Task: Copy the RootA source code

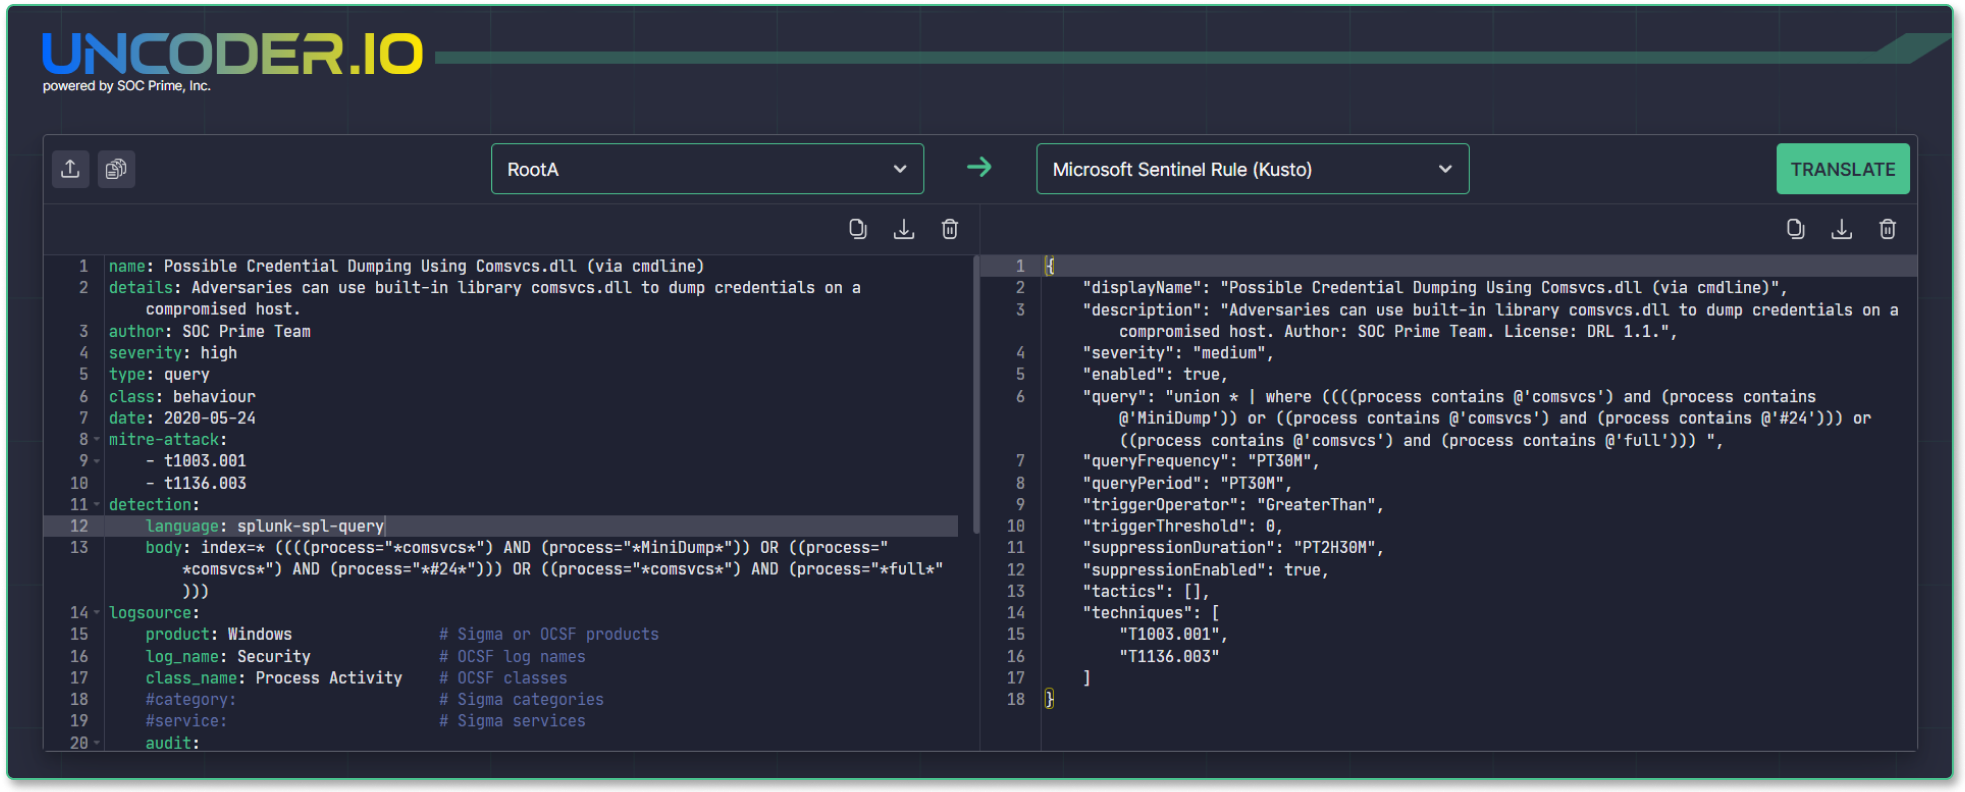Action: click(x=858, y=229)
